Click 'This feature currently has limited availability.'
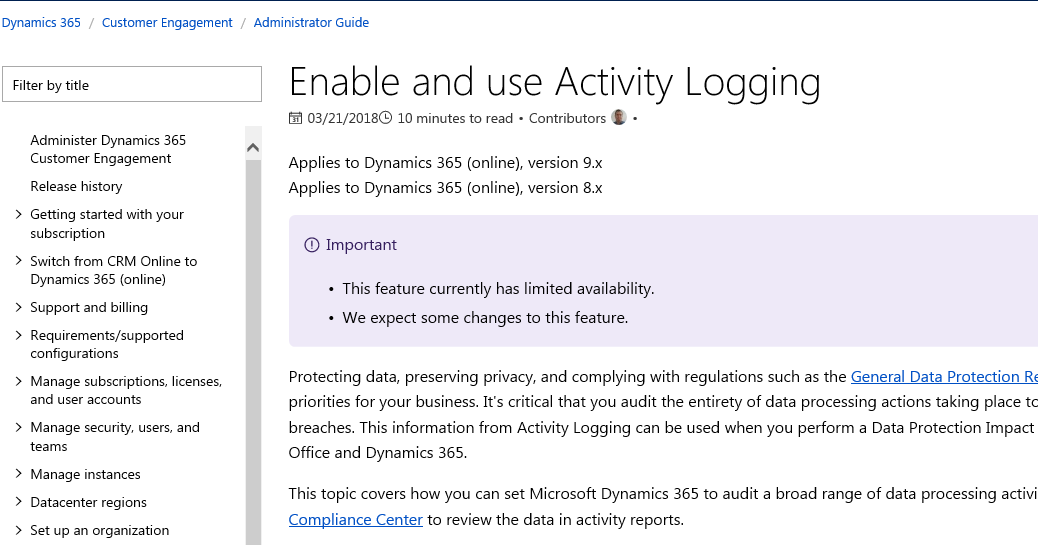Screen dimensions: 1038x545 click(x=498, y=289)
